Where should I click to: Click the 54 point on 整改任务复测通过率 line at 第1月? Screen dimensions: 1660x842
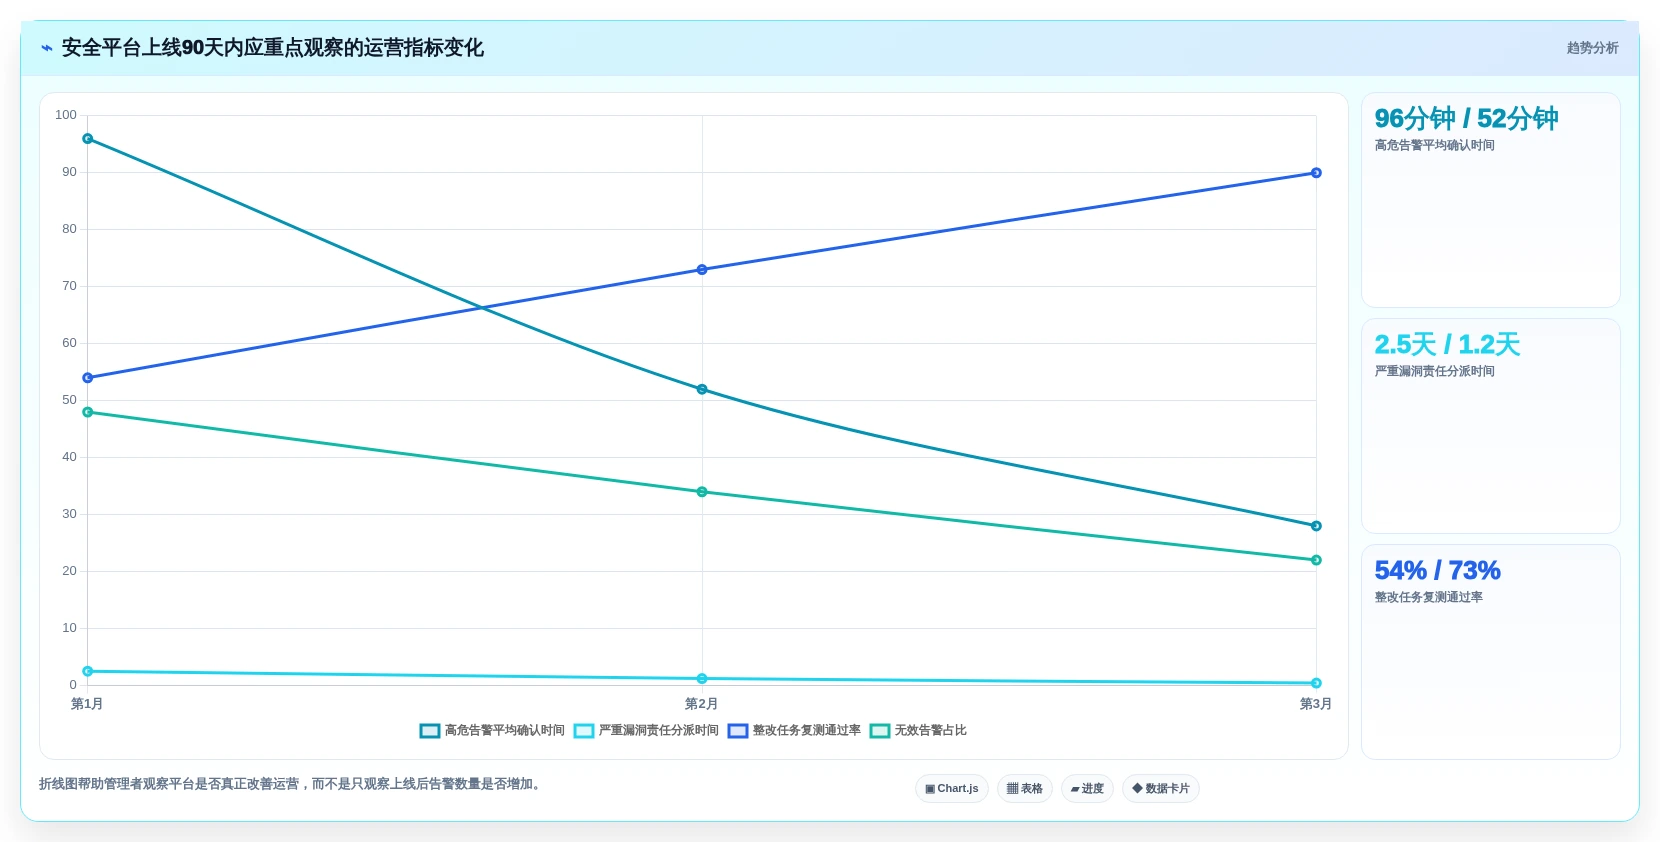(x=88, y=378)
